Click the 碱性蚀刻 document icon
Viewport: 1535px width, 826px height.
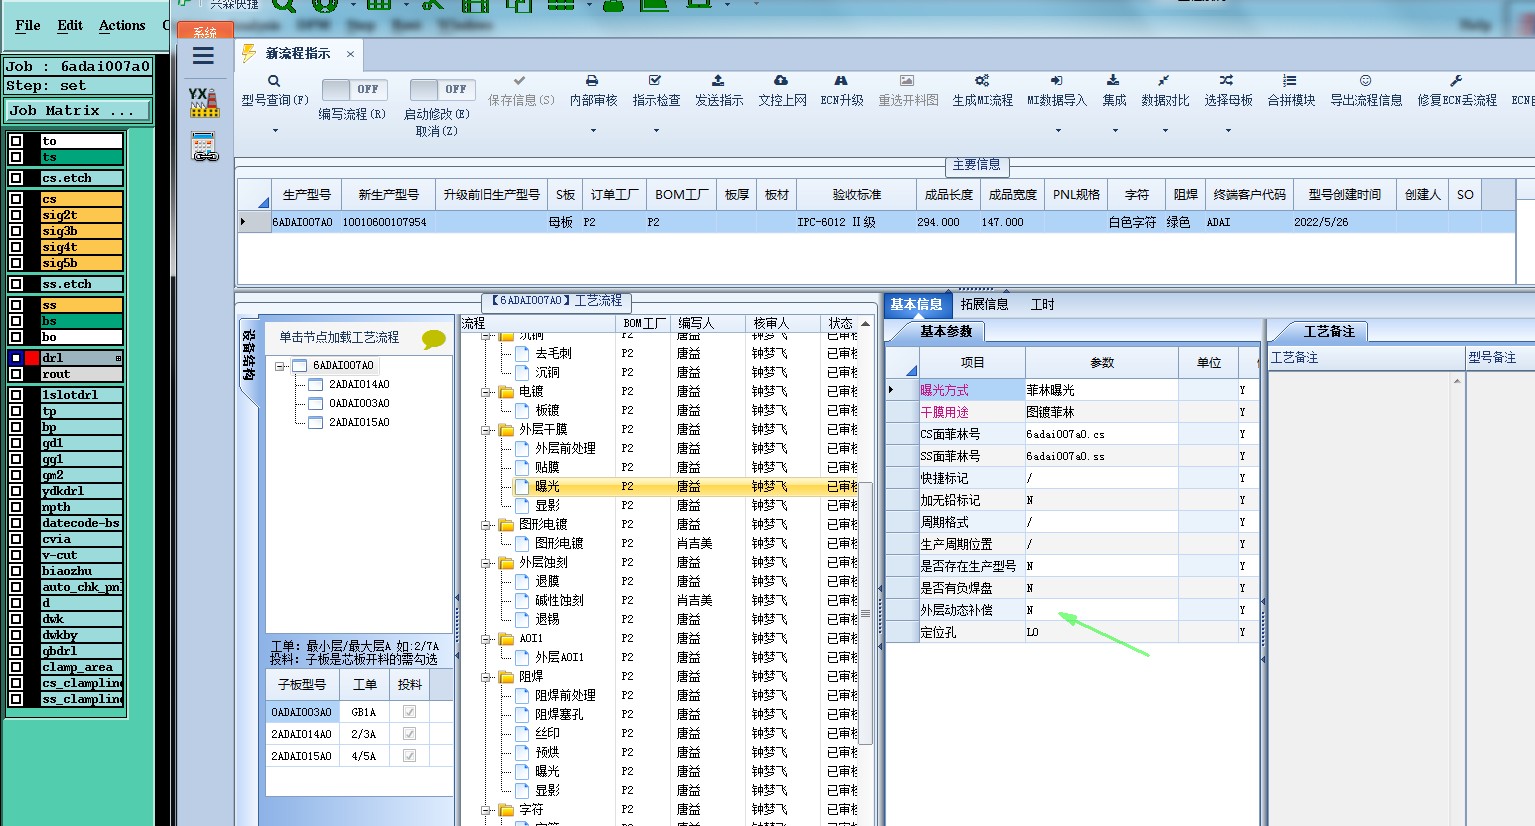coord(522,600)
